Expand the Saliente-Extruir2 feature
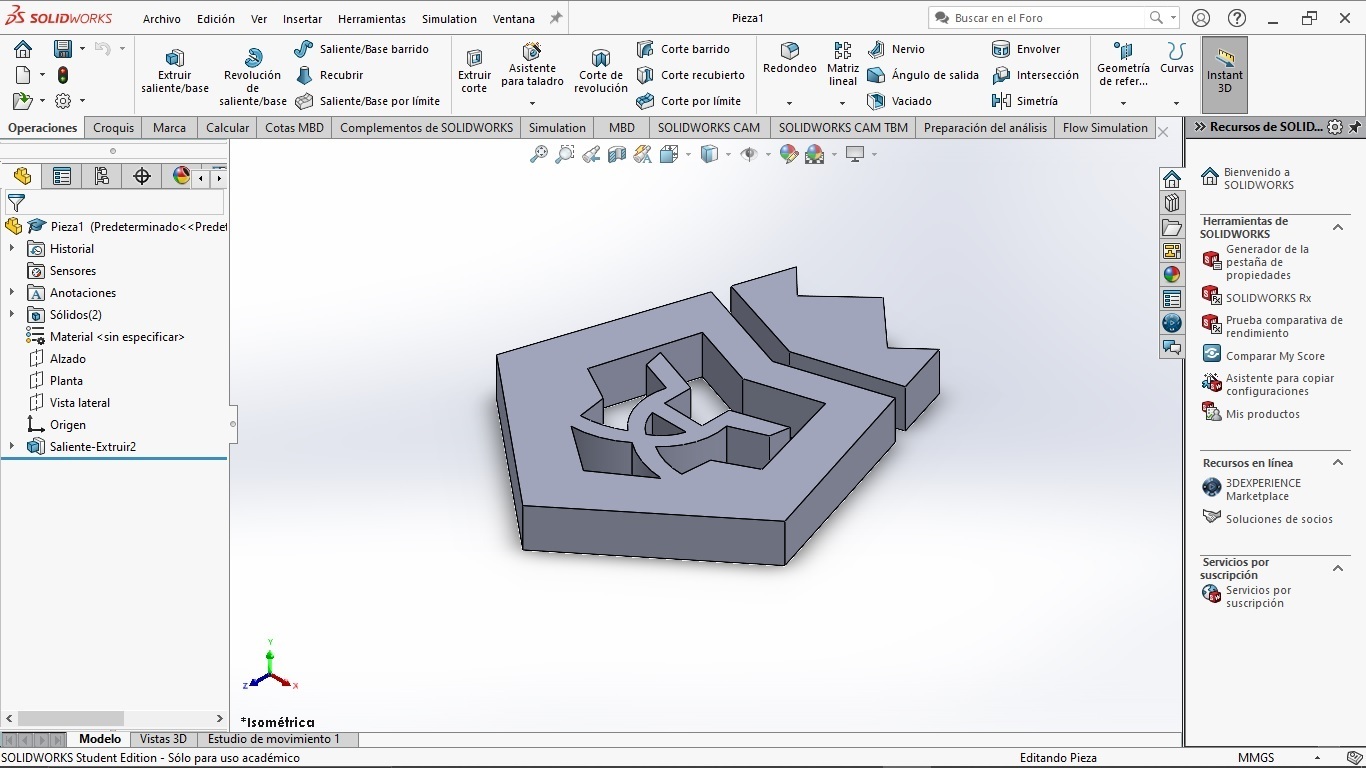 pos(12,447)
